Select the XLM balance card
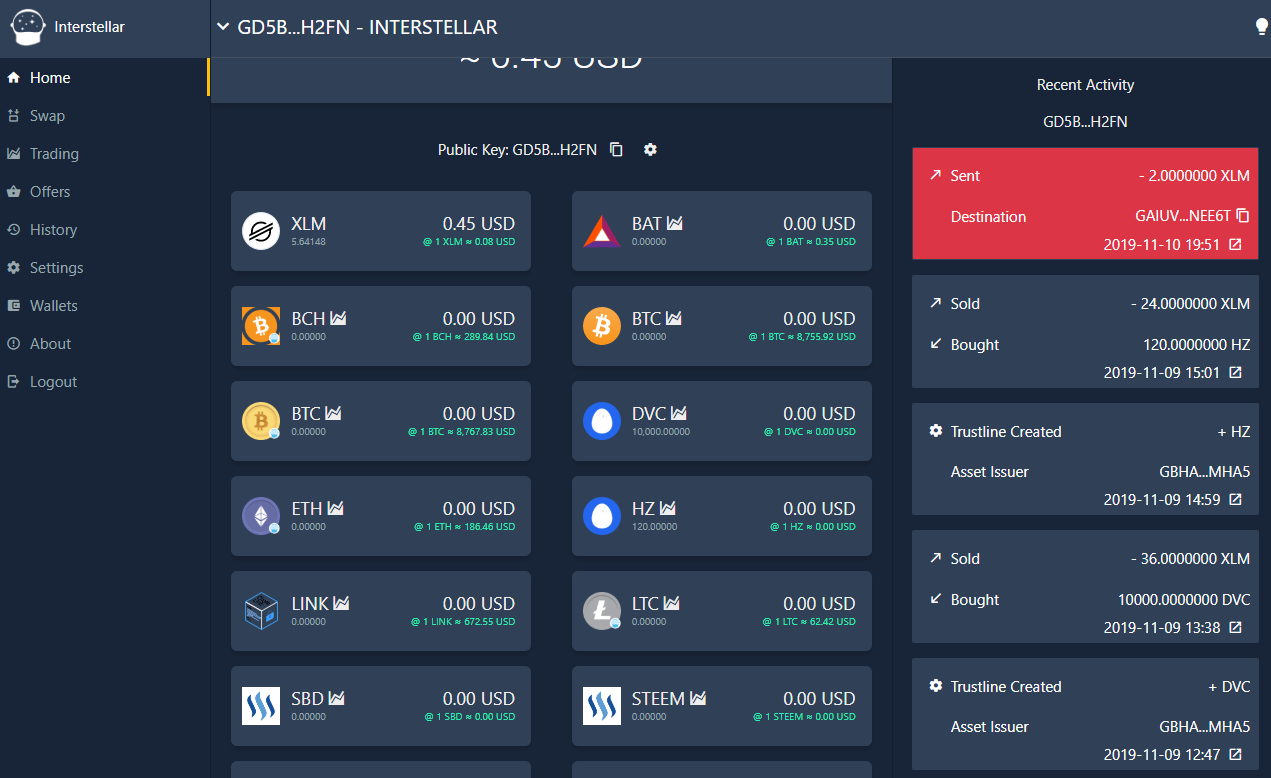The width and height of the screenshot is (1271, 778). [x=381, y=231]
